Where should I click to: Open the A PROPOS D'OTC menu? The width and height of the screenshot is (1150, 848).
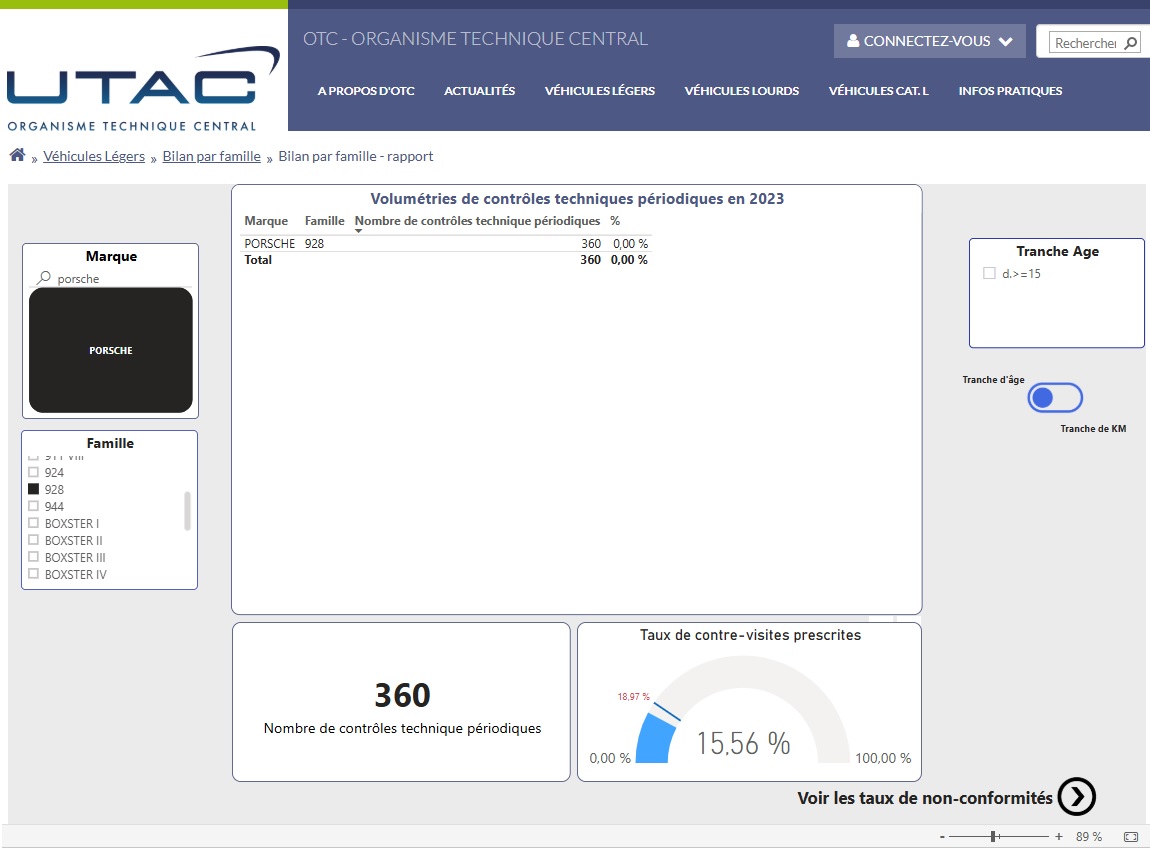[x=366, y=91]
